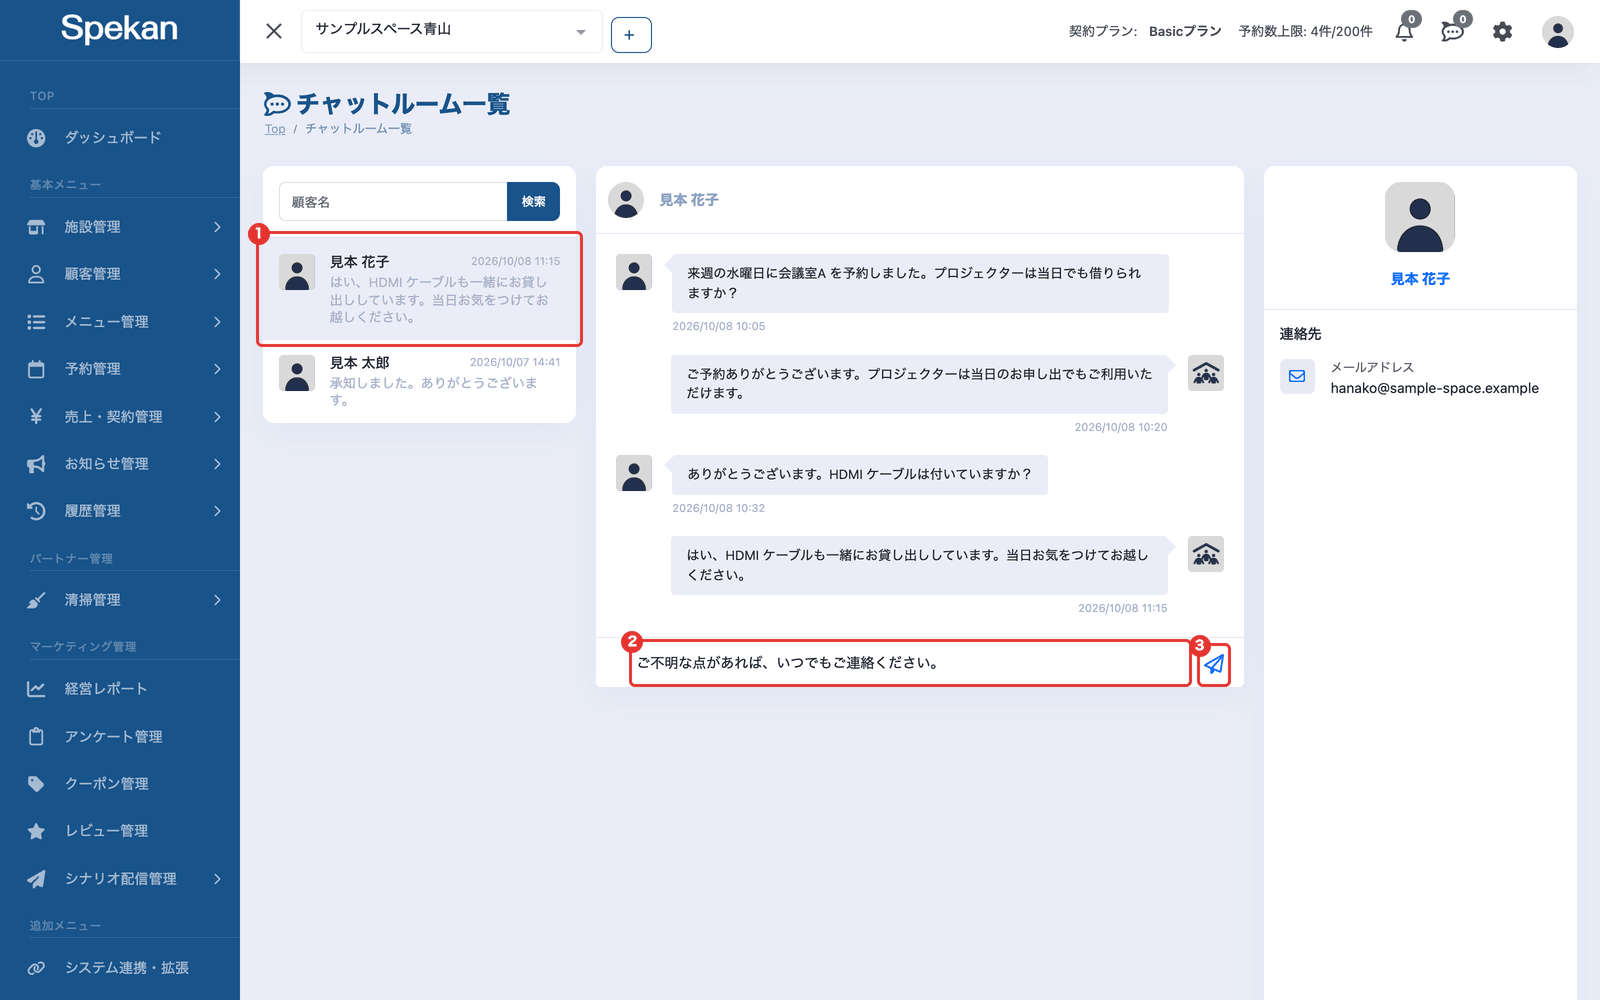This screenshot has width=1600, height=1000.
Task: Expand the 顧客管理 menu chevron
Action: pos(217,274)
